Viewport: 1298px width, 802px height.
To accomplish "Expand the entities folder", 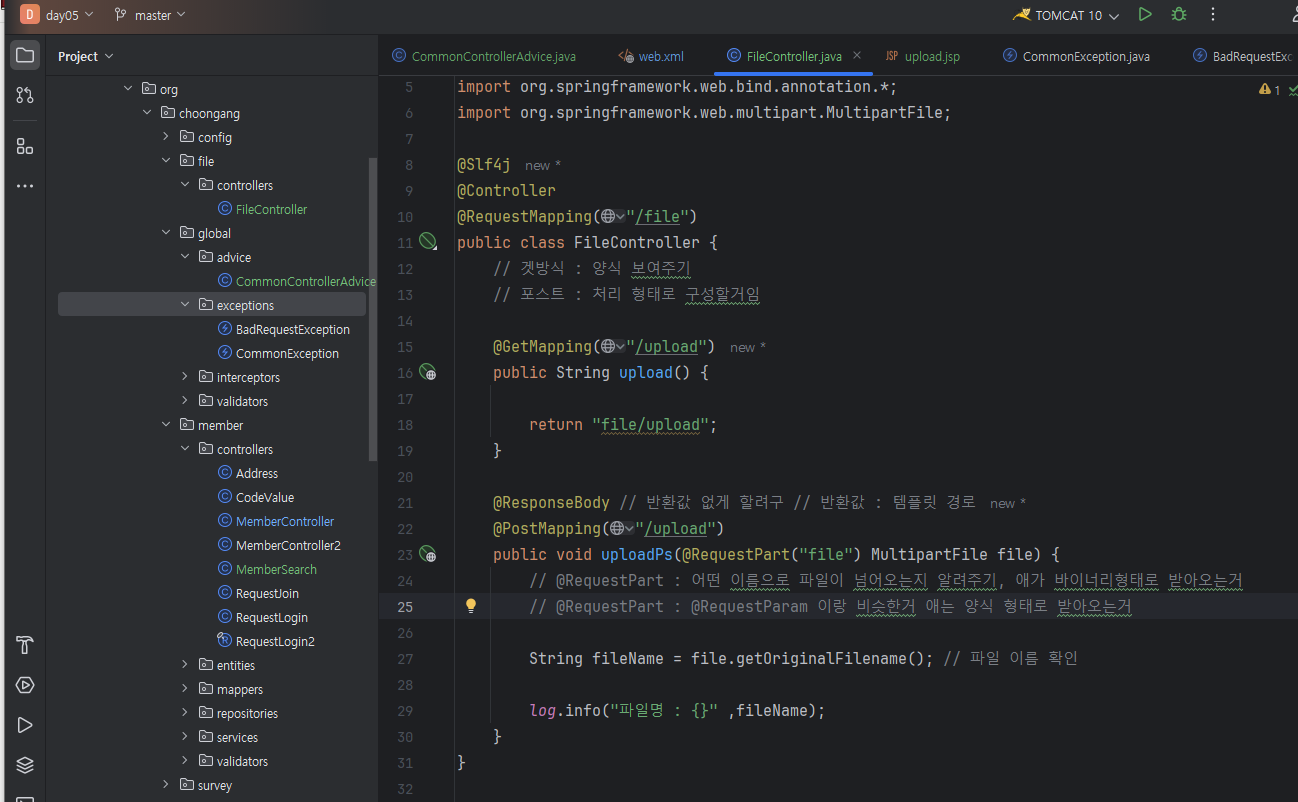I will click(x=185, y=665).
